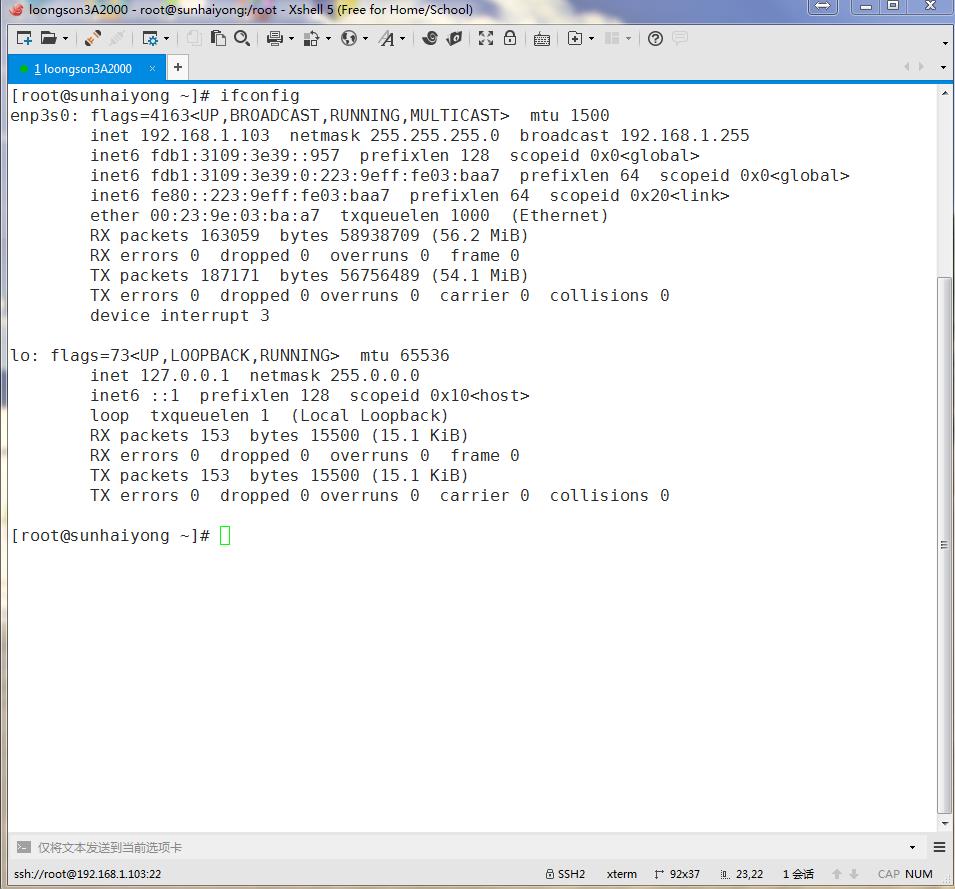
Task: Click the title bar double-arrow toggle button
Action: (822, 7)
